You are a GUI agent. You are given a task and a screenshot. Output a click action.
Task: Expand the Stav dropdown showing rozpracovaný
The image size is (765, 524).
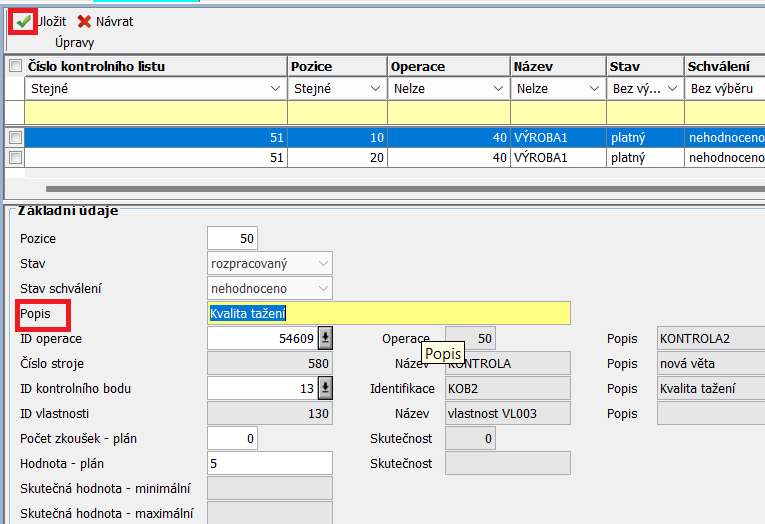pos(322,263)
